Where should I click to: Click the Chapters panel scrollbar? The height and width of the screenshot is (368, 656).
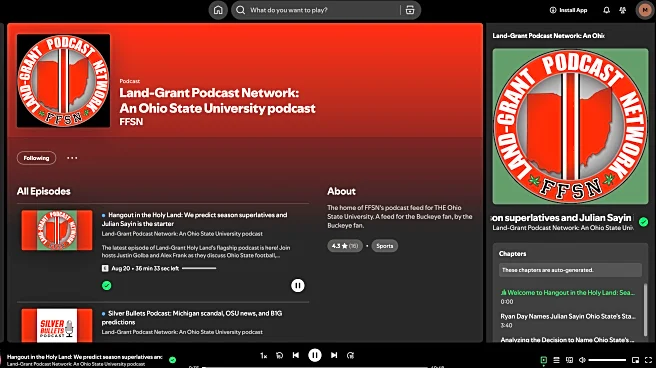click(645, 309)
